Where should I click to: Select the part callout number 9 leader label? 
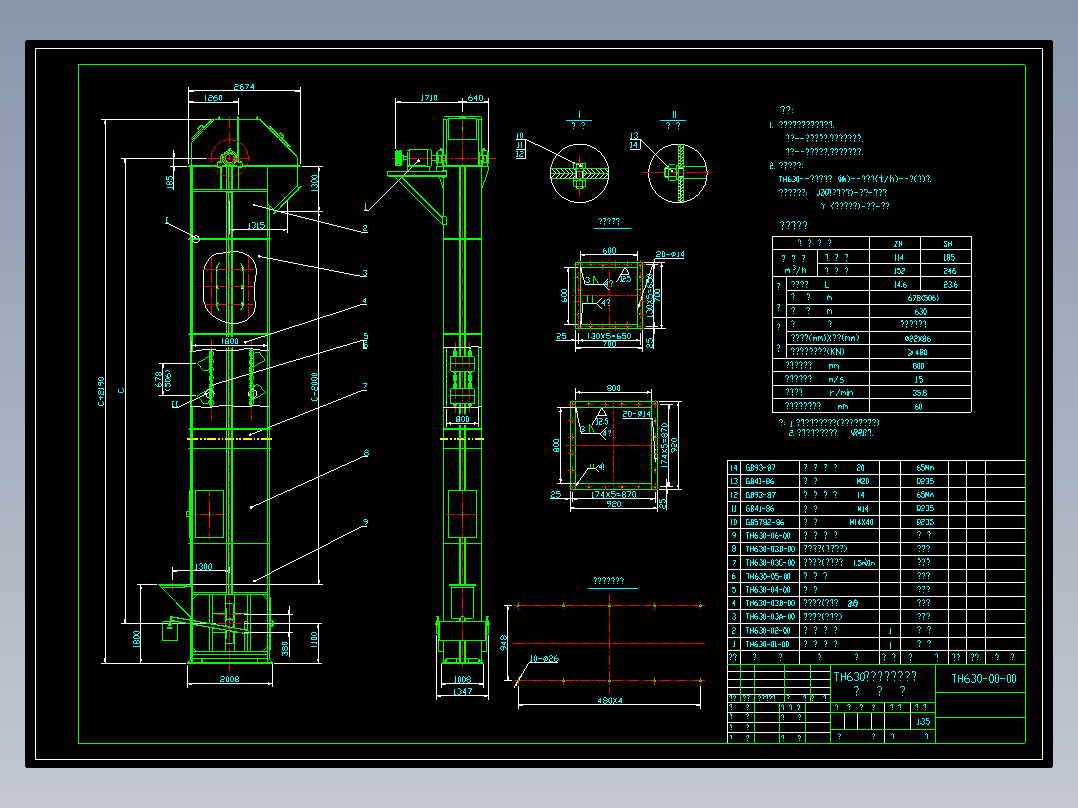366,522
